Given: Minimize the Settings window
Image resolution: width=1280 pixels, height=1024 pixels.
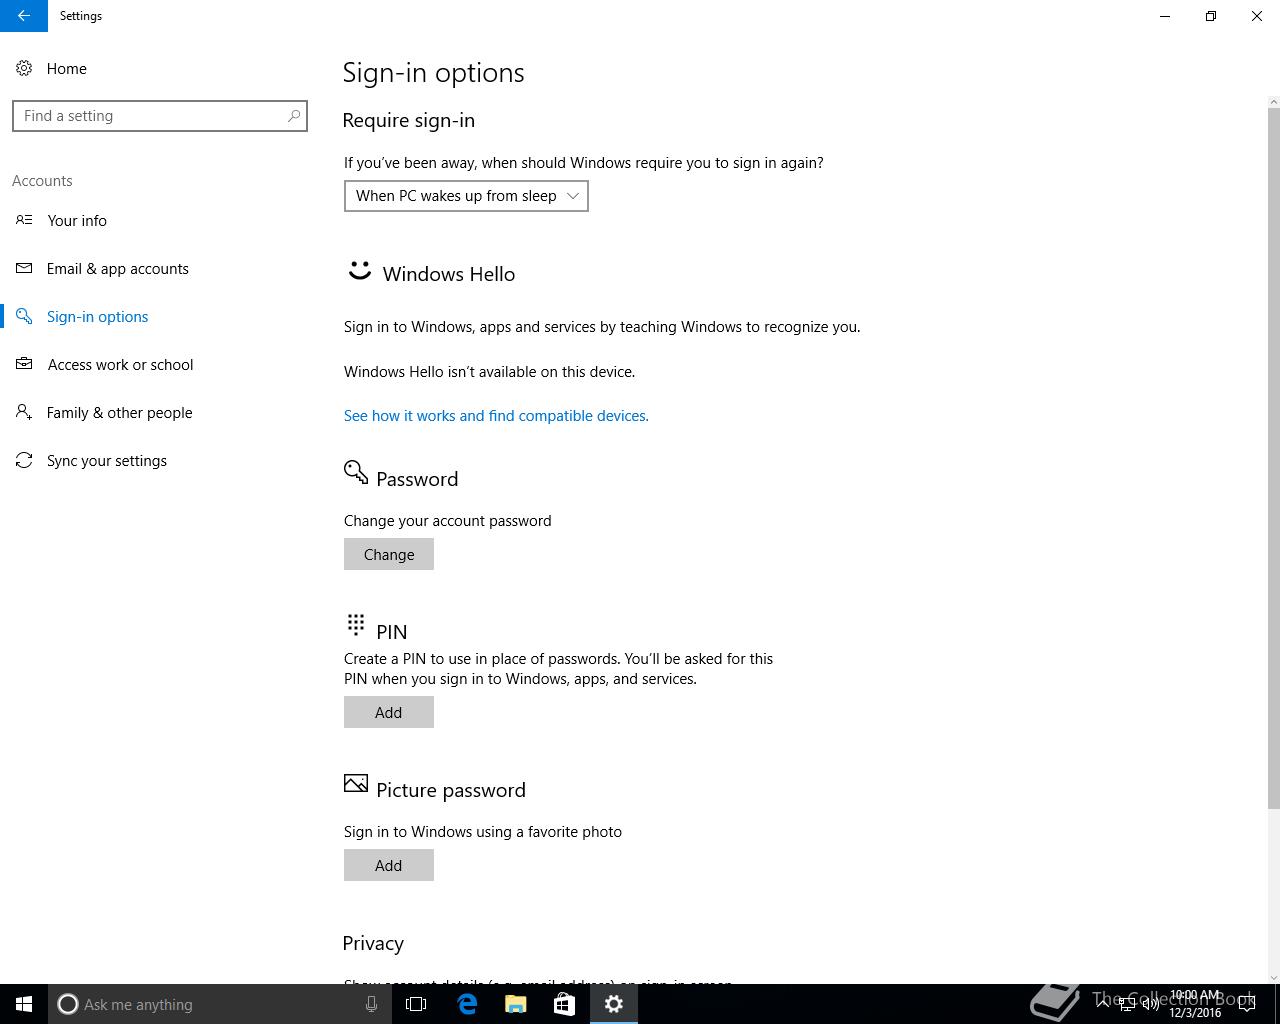Looking at the screenshot, I should 1165,16.
